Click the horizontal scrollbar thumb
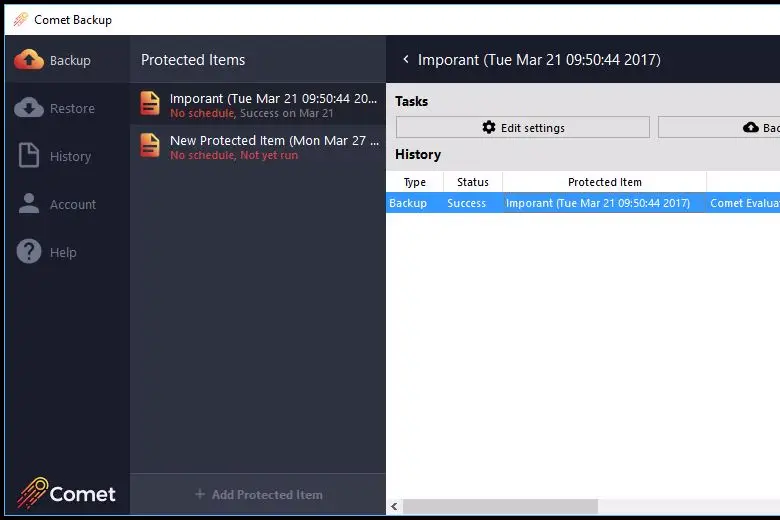 [500, 507]
